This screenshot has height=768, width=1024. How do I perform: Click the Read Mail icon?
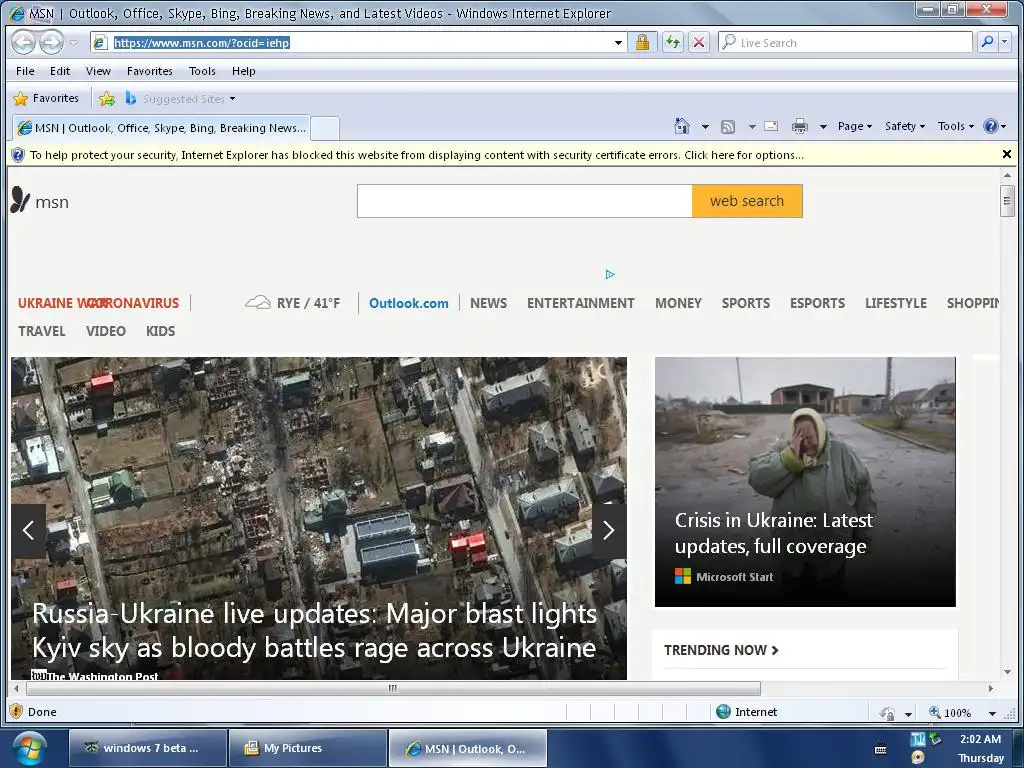click(x=771, y=126)
